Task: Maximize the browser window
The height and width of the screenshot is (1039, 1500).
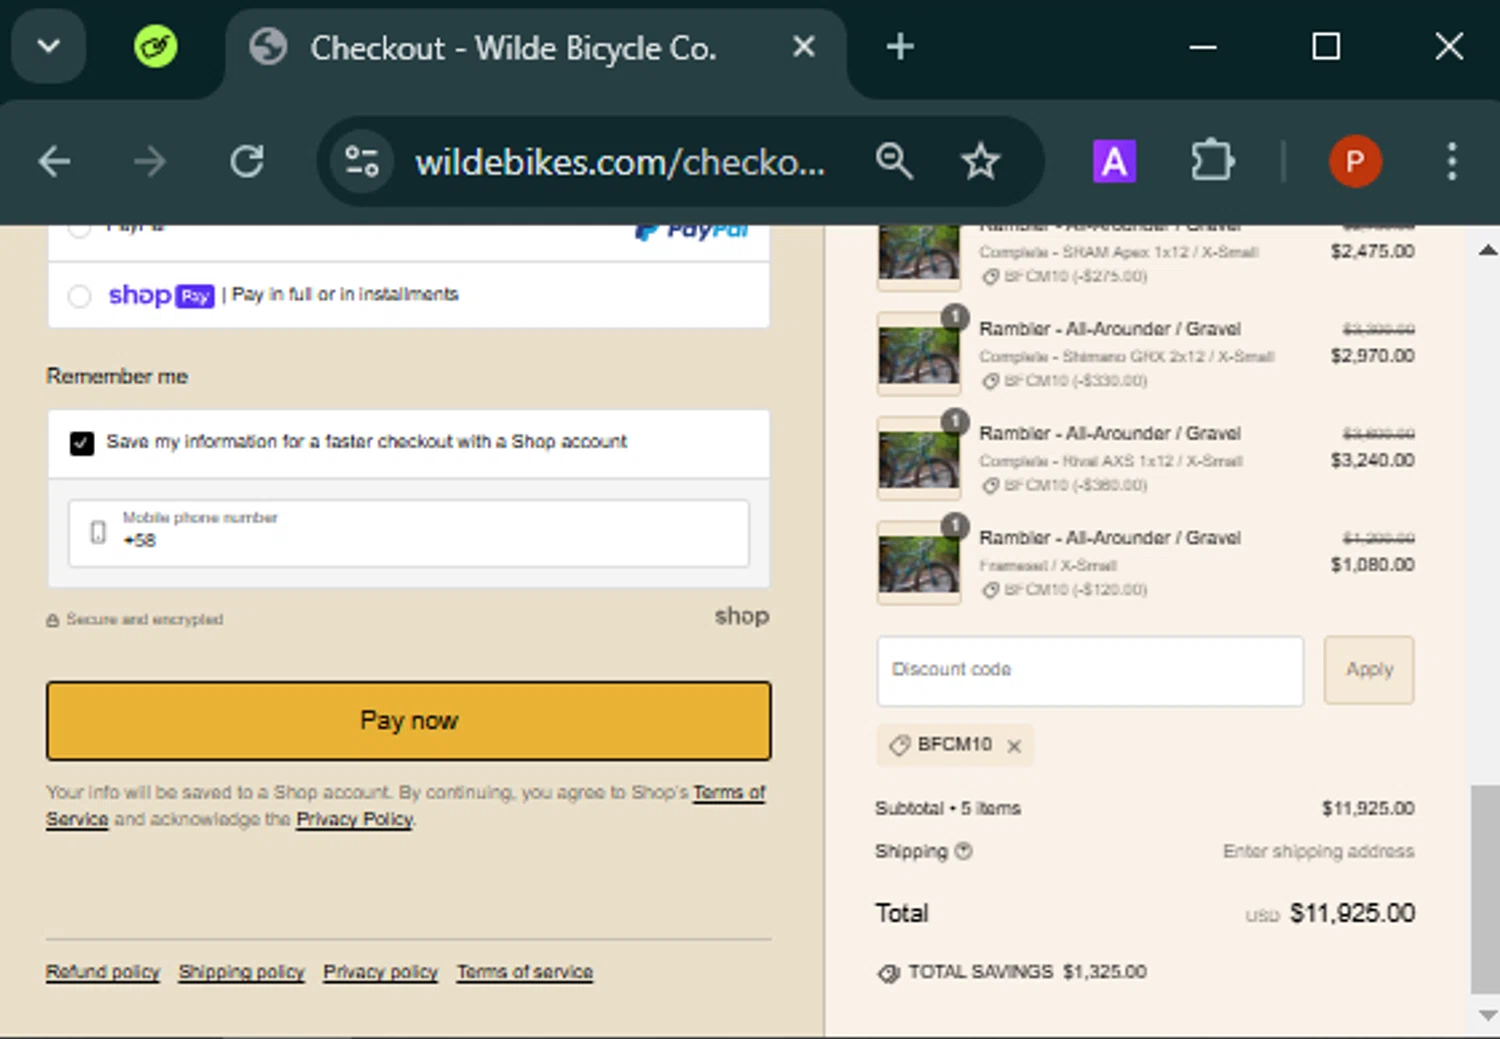Action: [x=1326, y=46]
